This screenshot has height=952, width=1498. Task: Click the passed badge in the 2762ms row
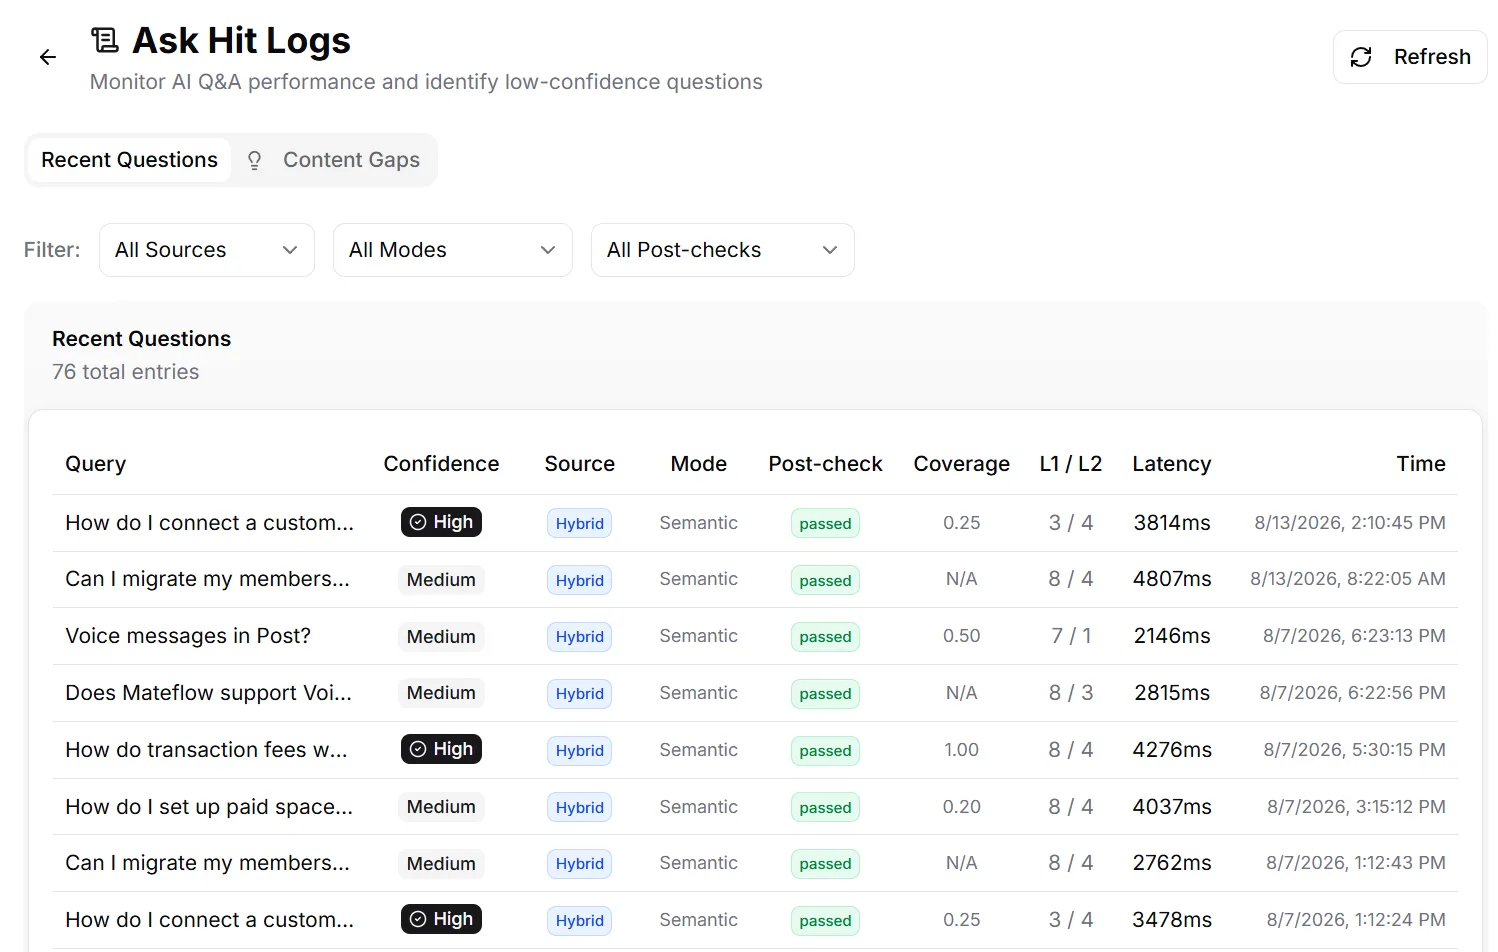click(825, 864)
